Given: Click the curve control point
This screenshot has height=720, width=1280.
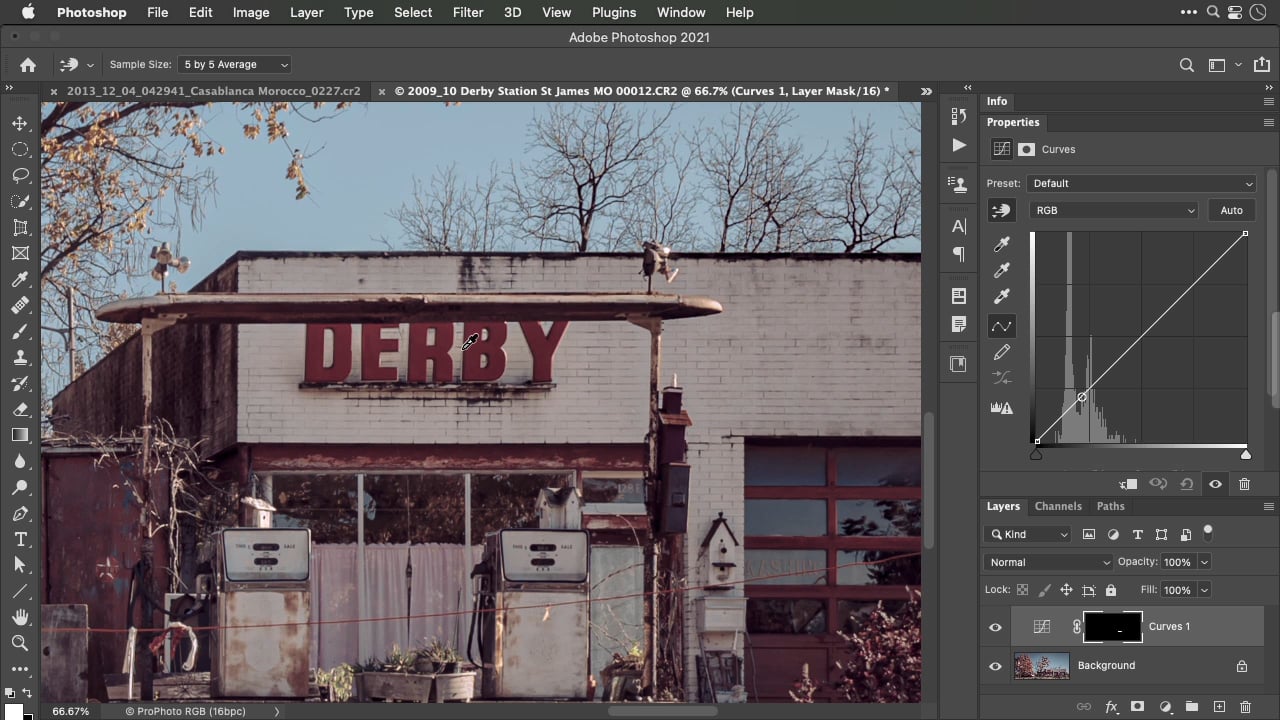Looking at the screenshot, I should click(1081, 397).
